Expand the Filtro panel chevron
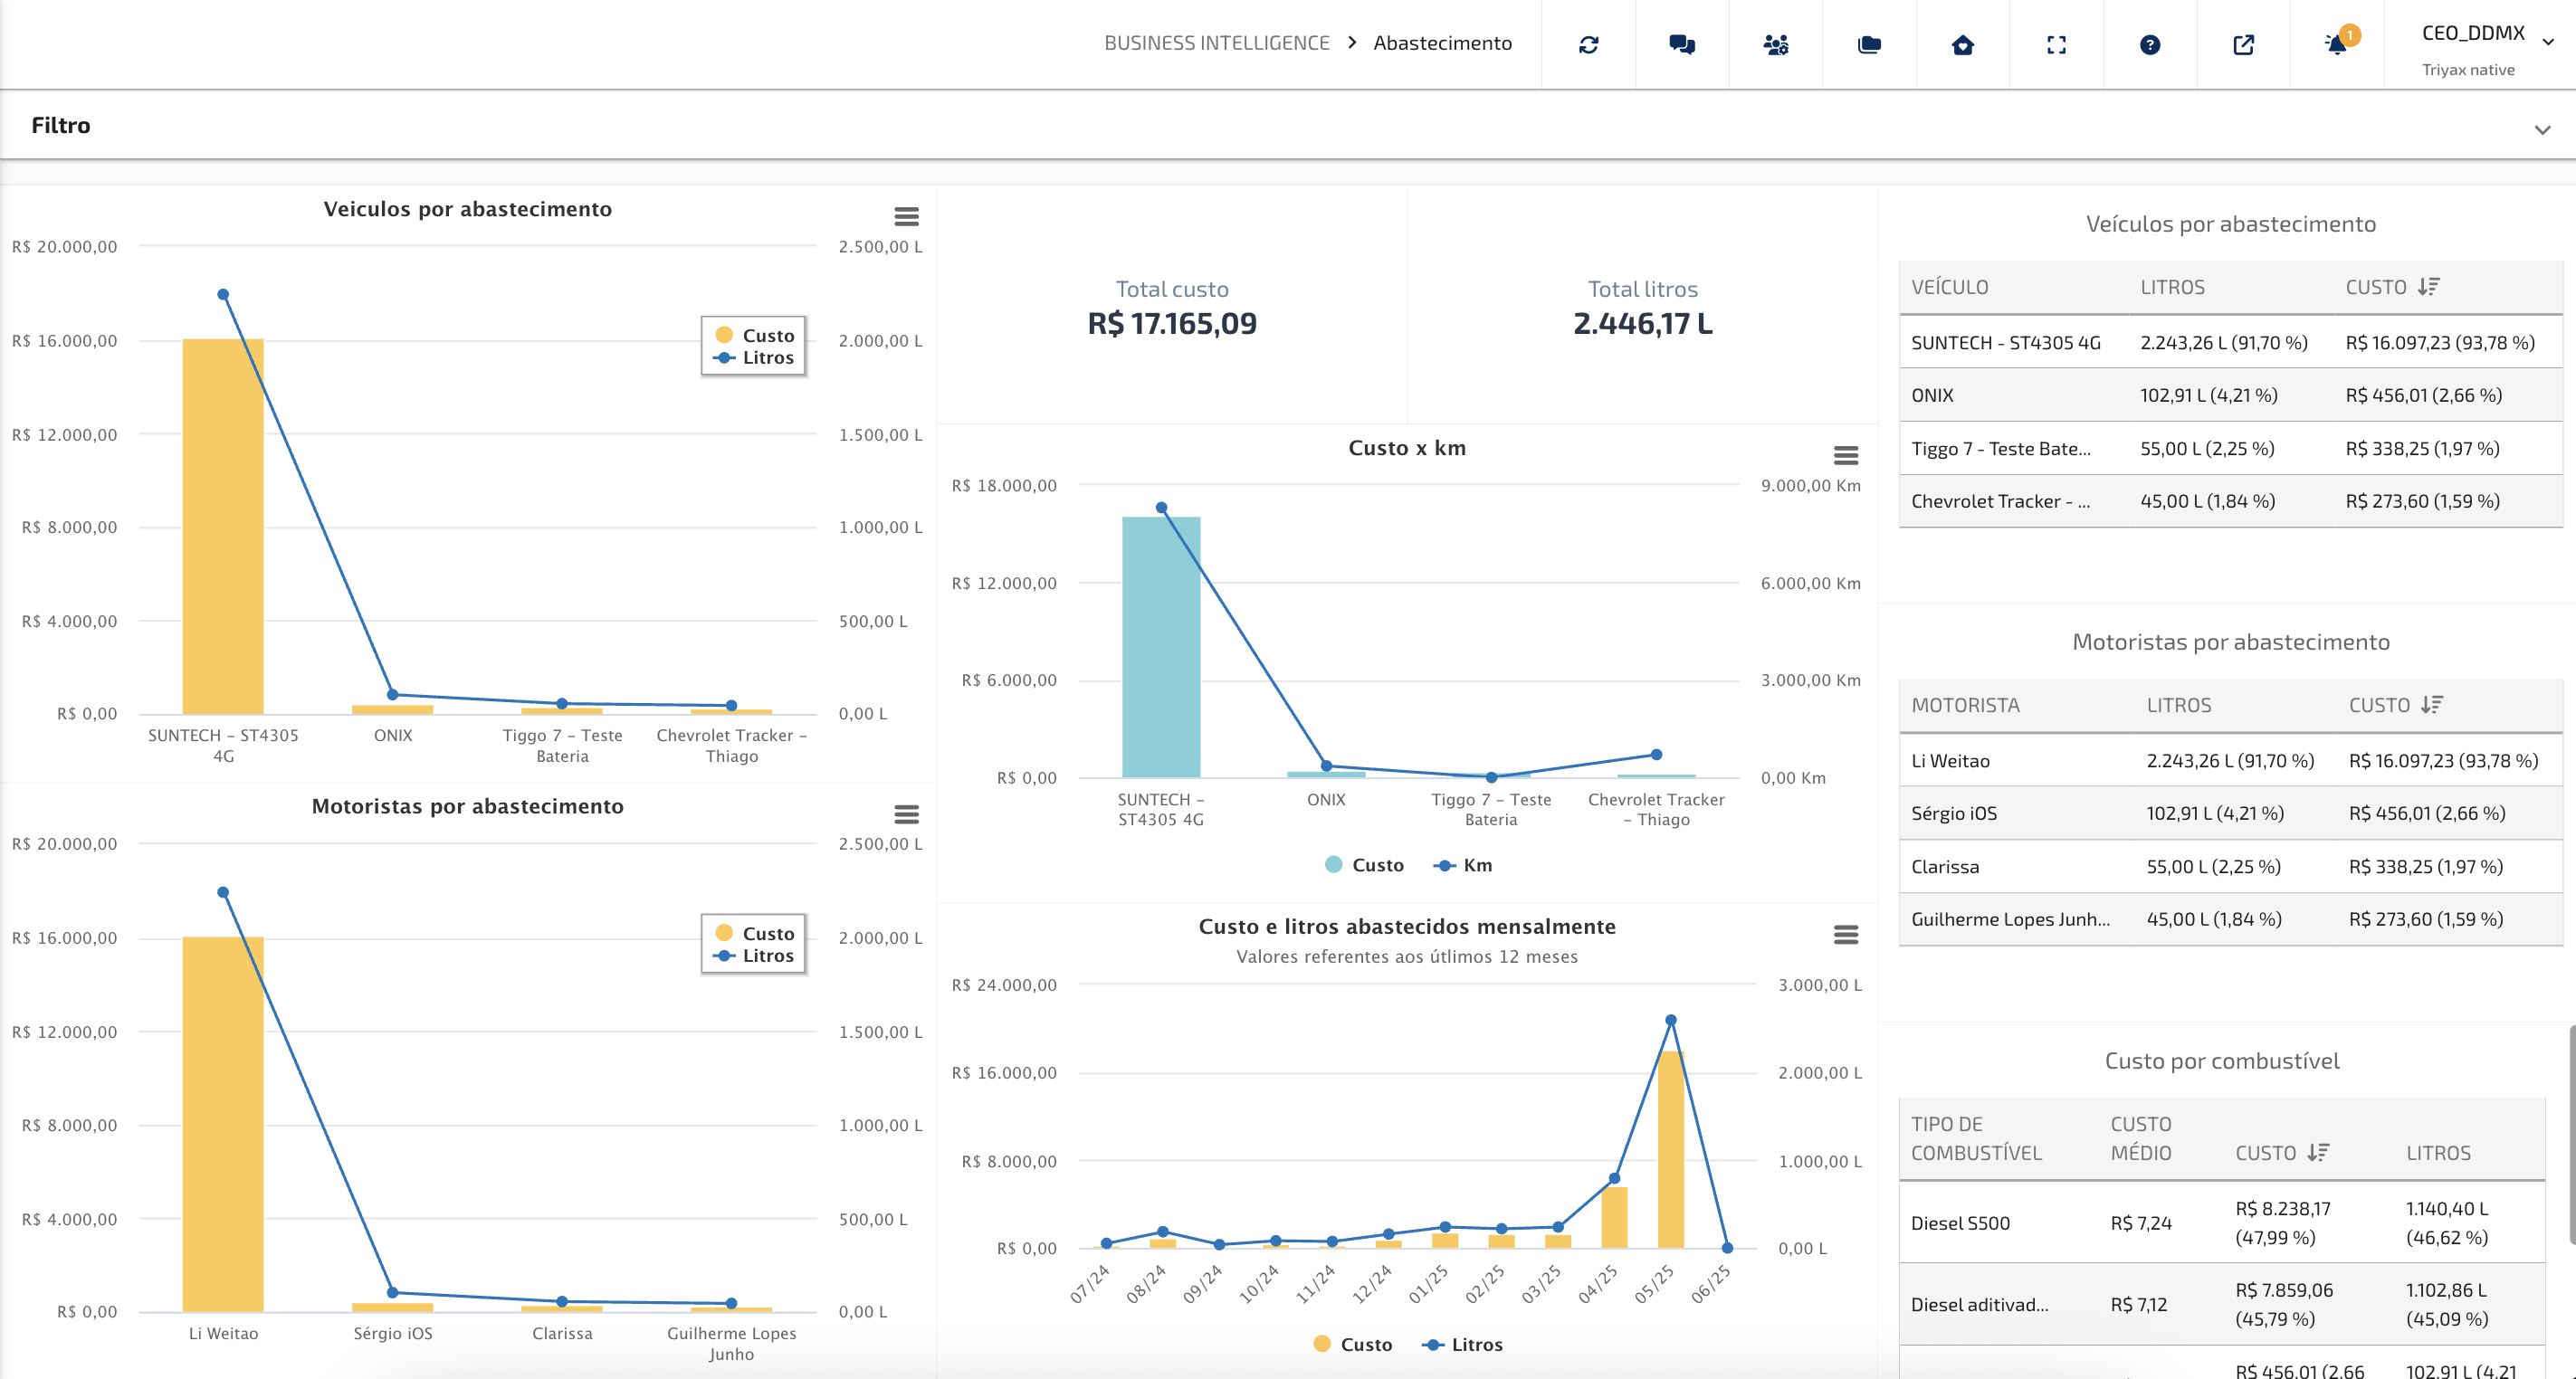 2542,130
